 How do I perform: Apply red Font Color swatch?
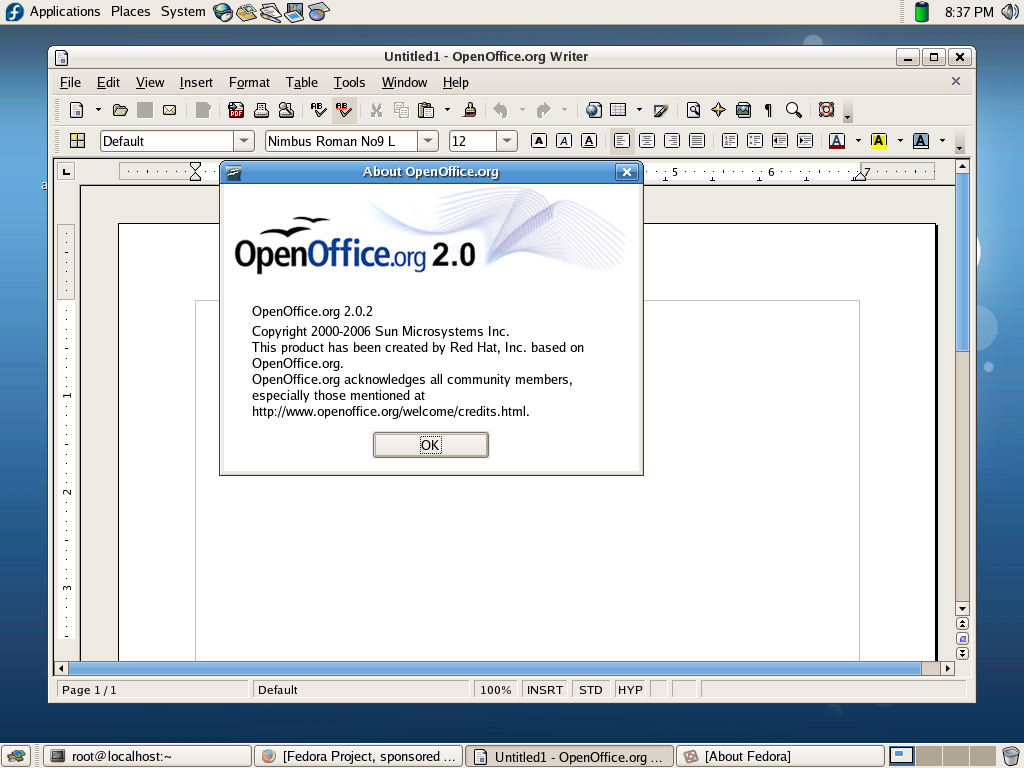point(837,140)
